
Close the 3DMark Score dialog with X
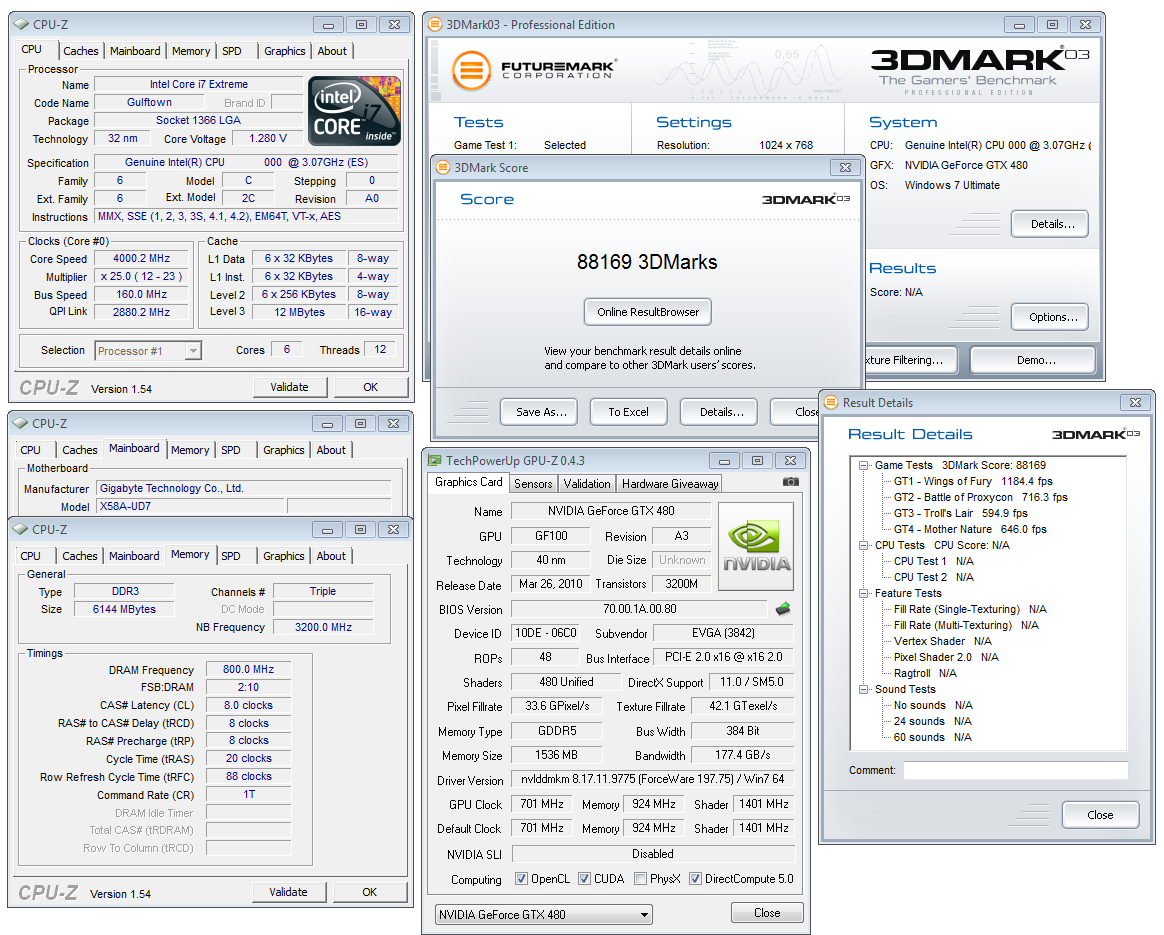click(845, 168)
